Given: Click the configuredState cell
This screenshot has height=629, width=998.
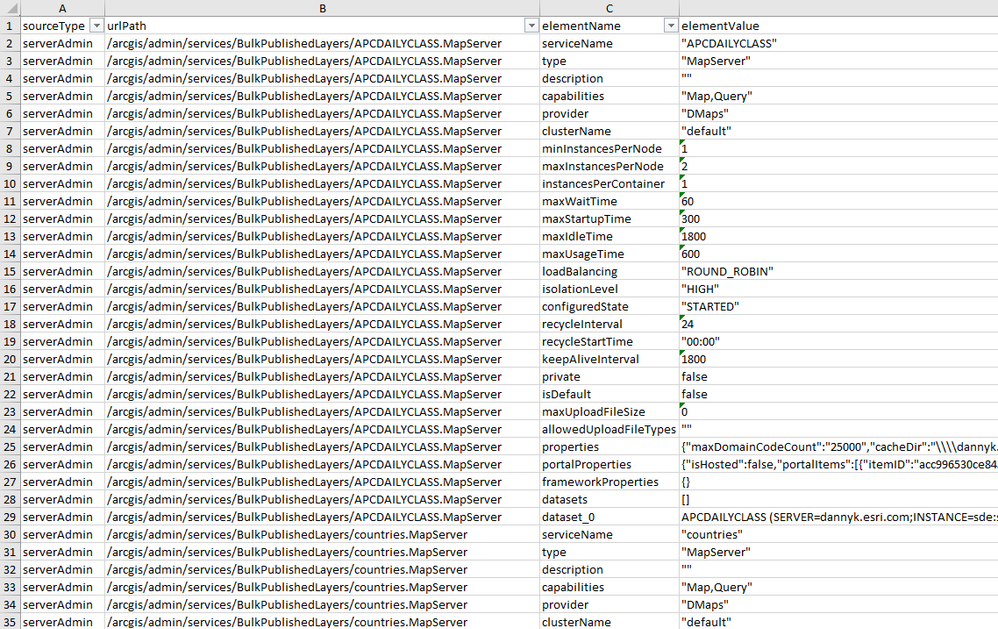Looking at the screenshot, I should coord(609,307).
